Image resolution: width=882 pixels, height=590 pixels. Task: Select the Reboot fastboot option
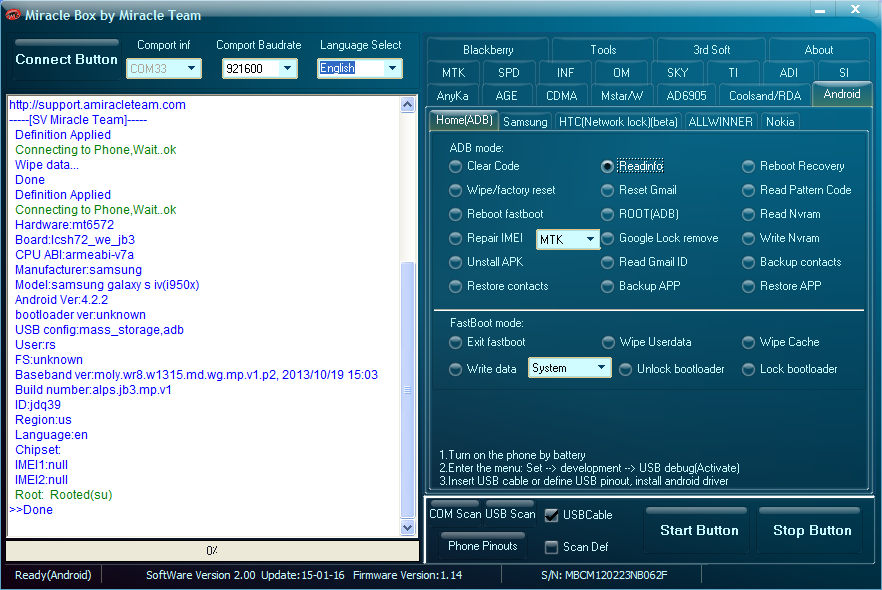click(x=496, y=214)
